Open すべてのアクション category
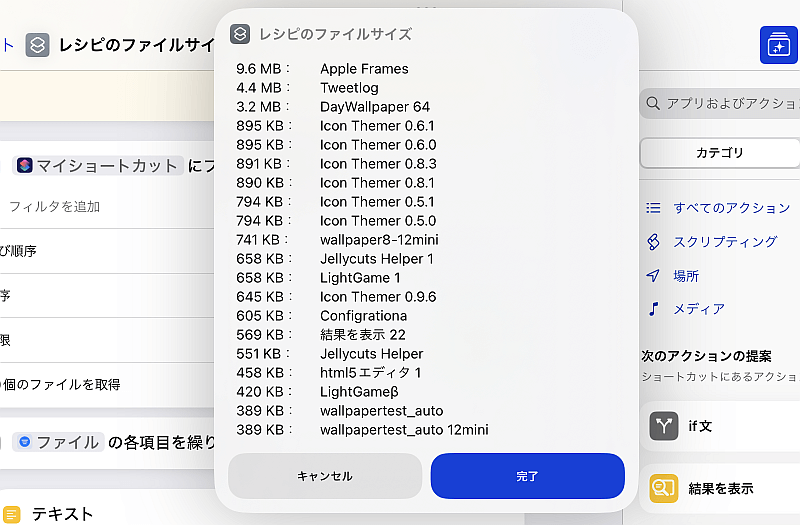The image size is (800, 525). [x=731, y=208]
